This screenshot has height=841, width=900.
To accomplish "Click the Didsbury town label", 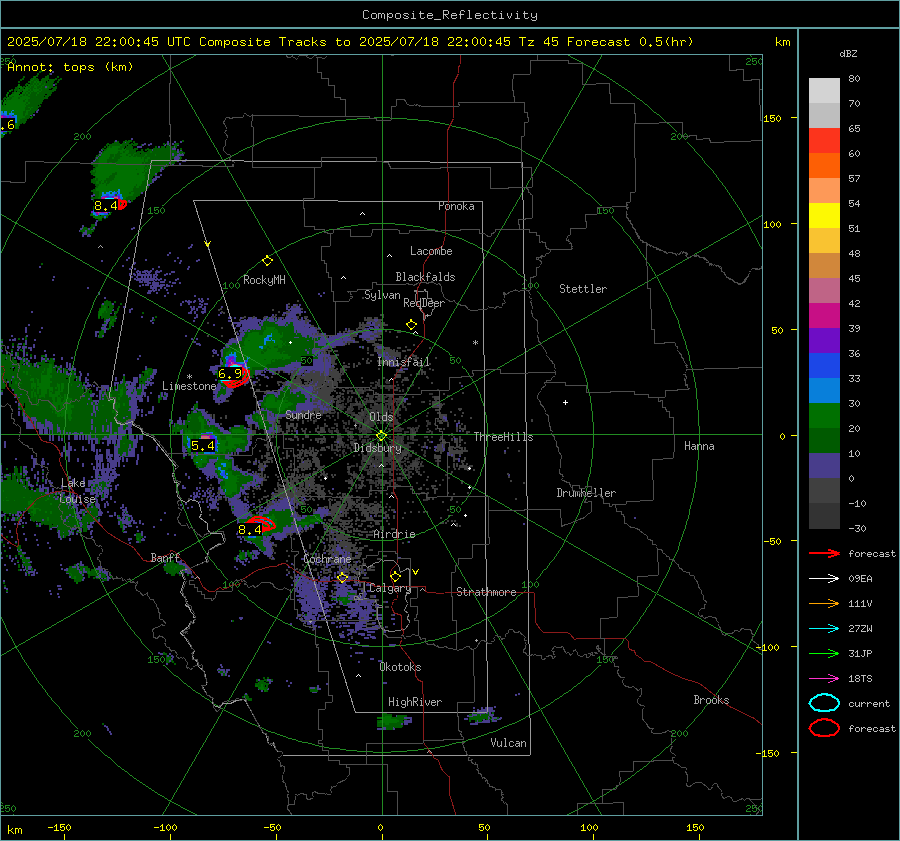I will point(378,448).
